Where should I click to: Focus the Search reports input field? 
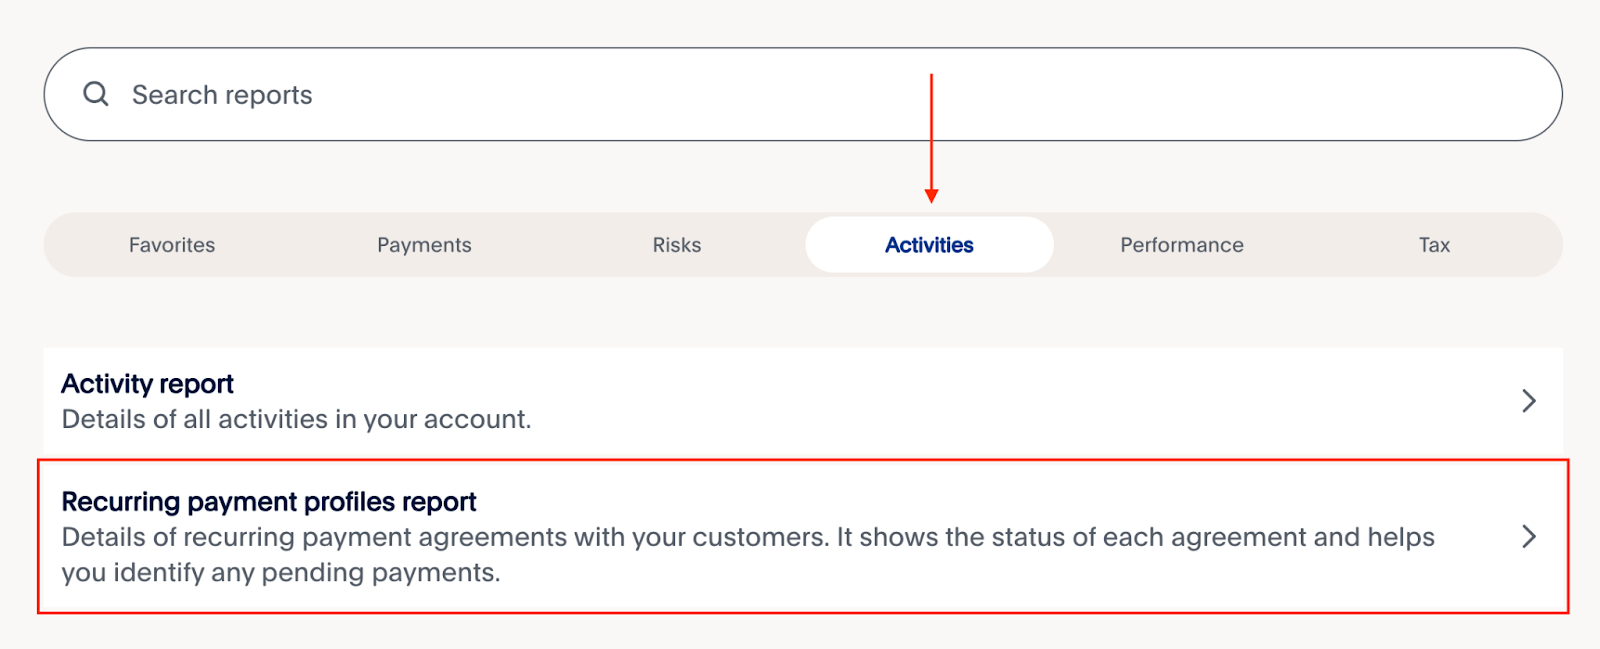803,94
